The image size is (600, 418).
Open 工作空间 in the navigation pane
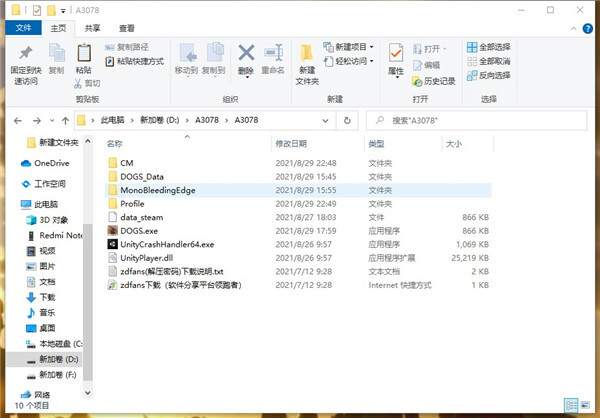click(x=43, y=184)
